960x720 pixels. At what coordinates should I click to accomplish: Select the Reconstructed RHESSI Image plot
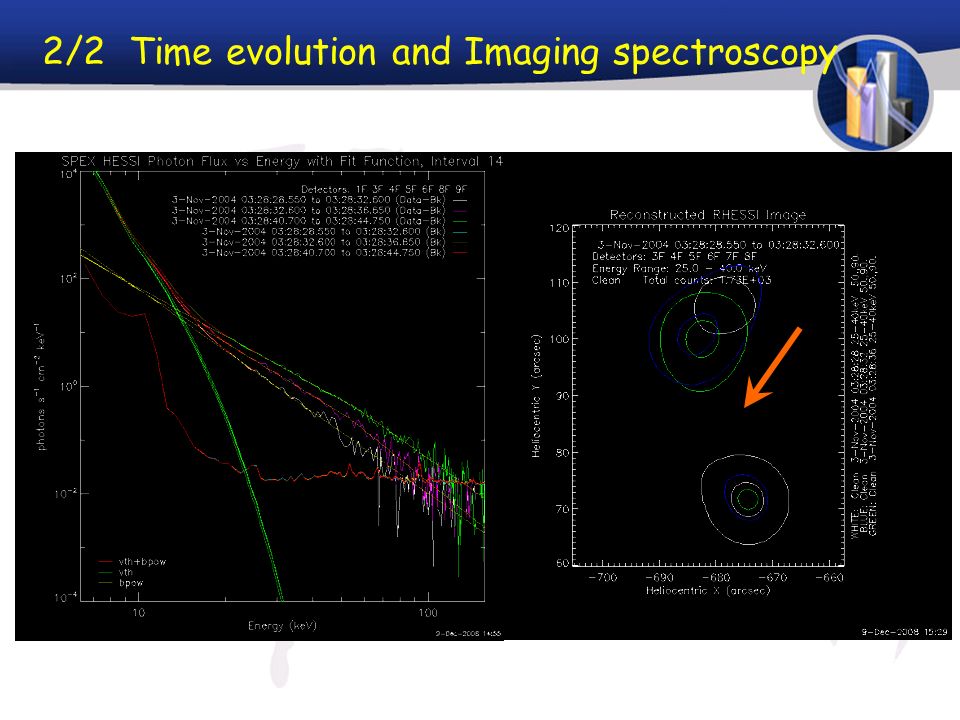click(728, 396)
